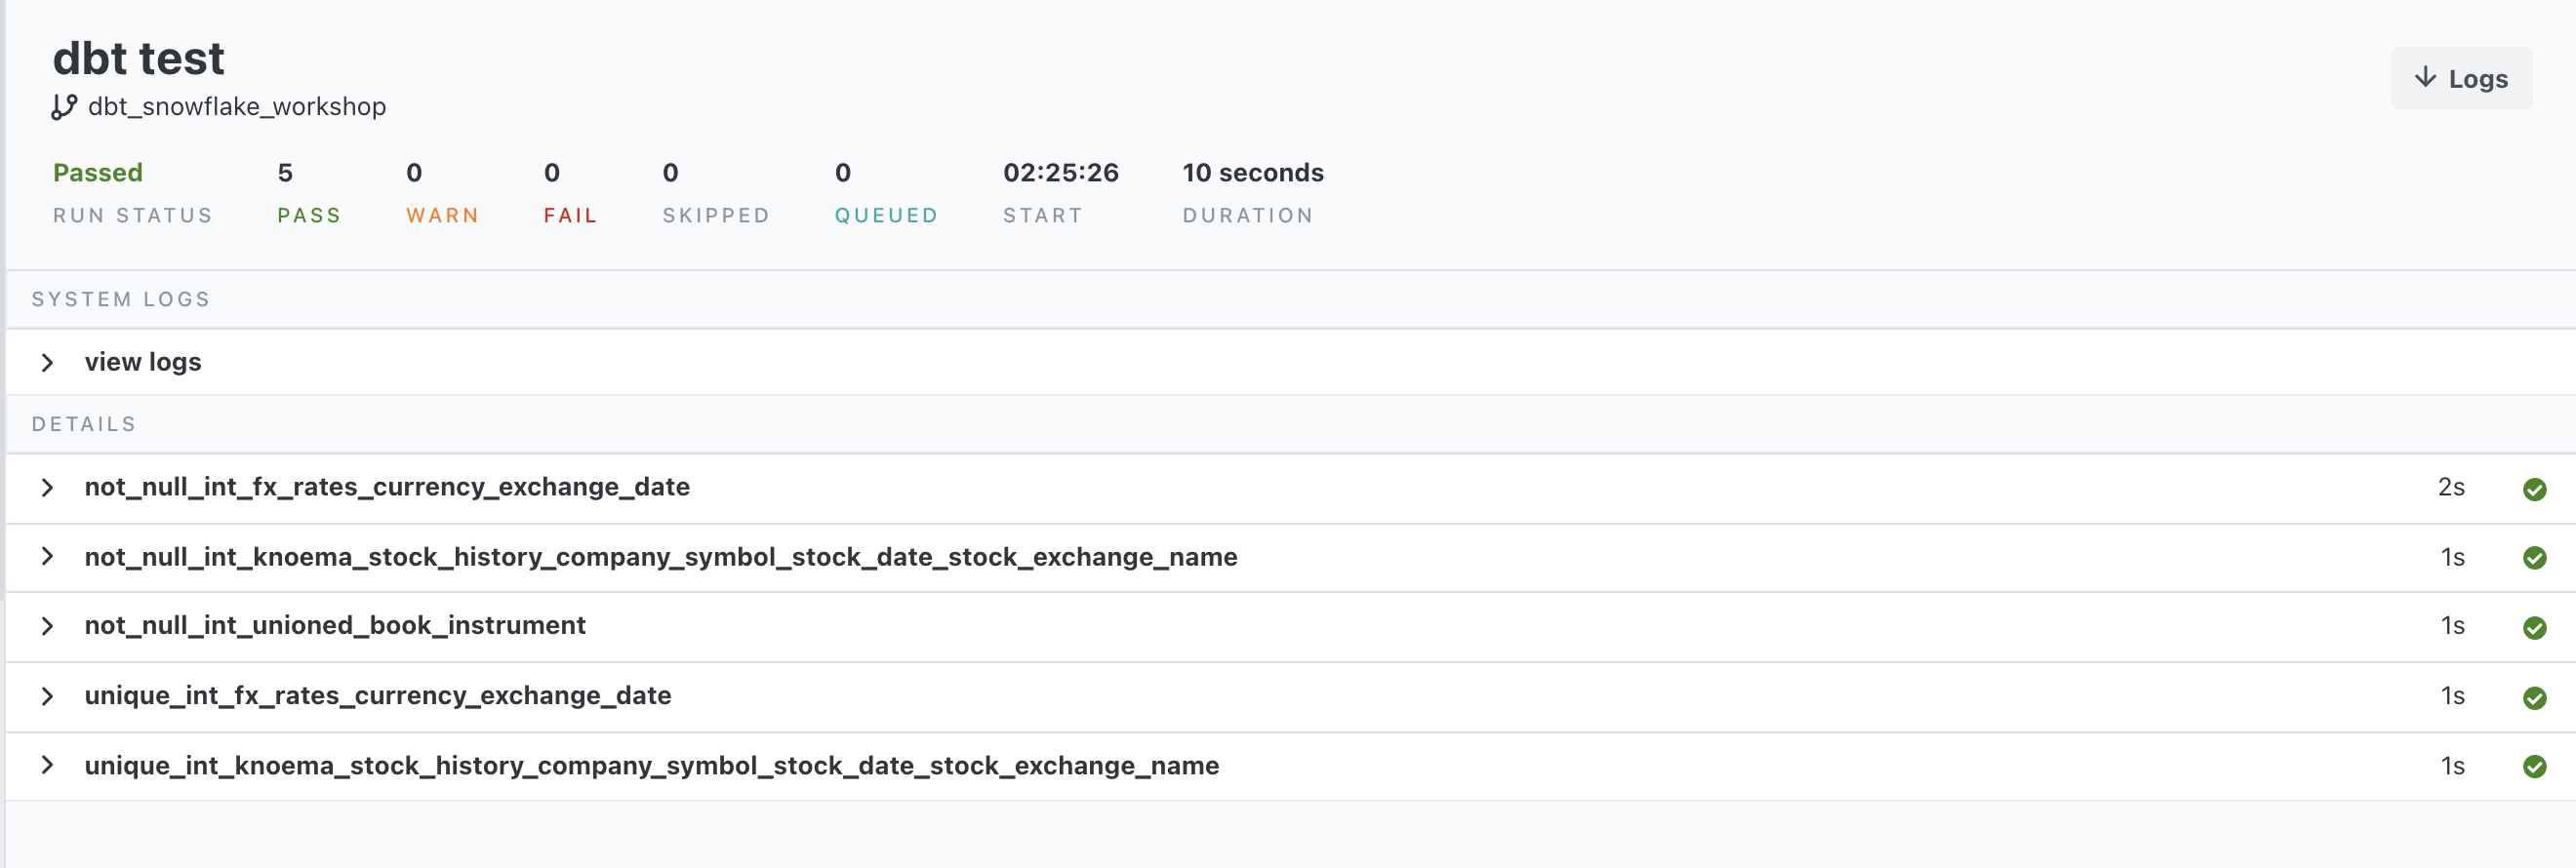The height and width of the screenshot is (868, 2576).
Task: Expand unique_int_fx_rates_currency_exchange_date chevron
Action: click(x=47, y=697)
